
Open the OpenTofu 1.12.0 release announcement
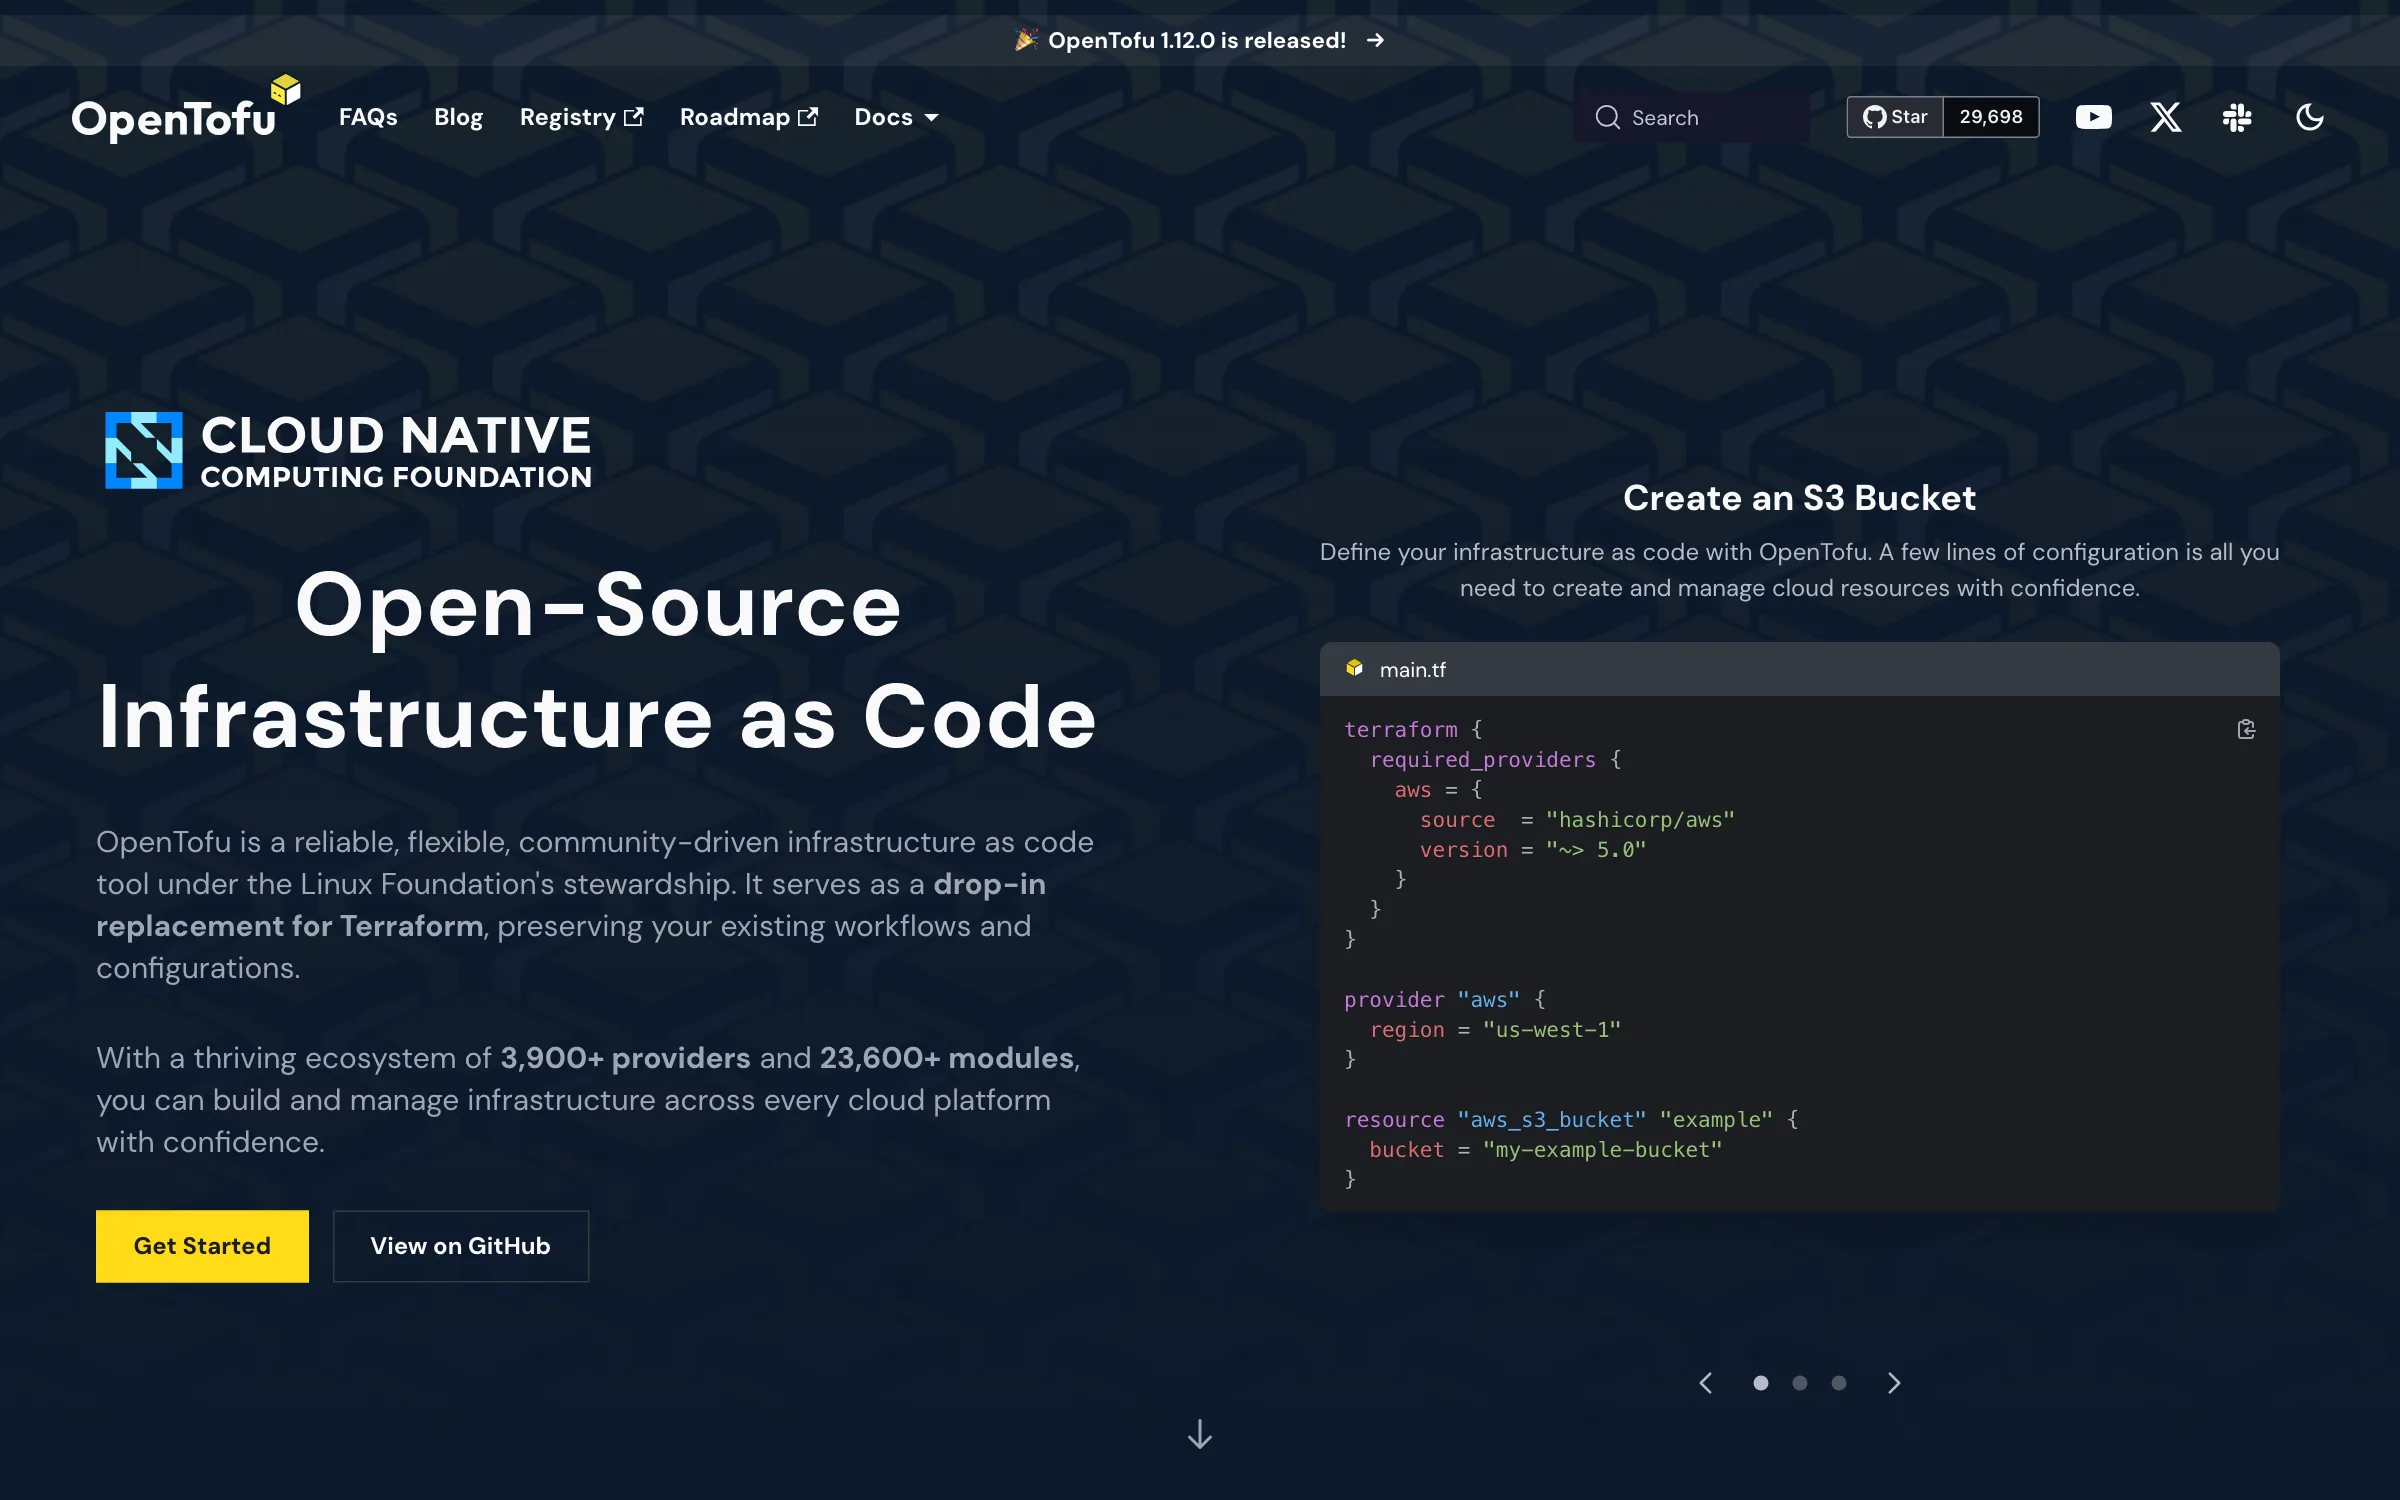click(x=1198, y=40)
